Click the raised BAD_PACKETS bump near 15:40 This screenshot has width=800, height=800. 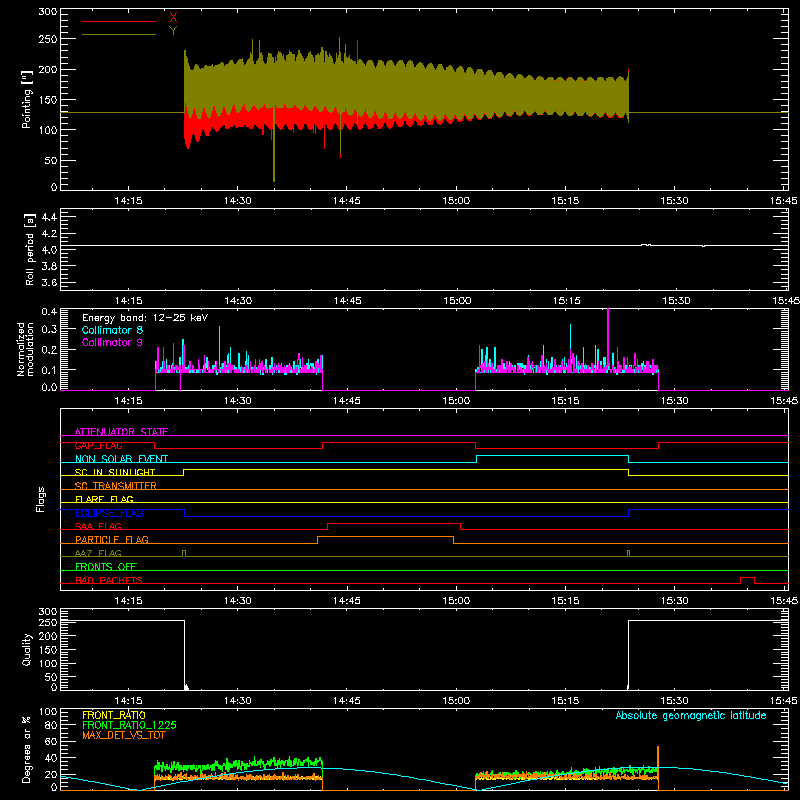click(x=747, y=578)
